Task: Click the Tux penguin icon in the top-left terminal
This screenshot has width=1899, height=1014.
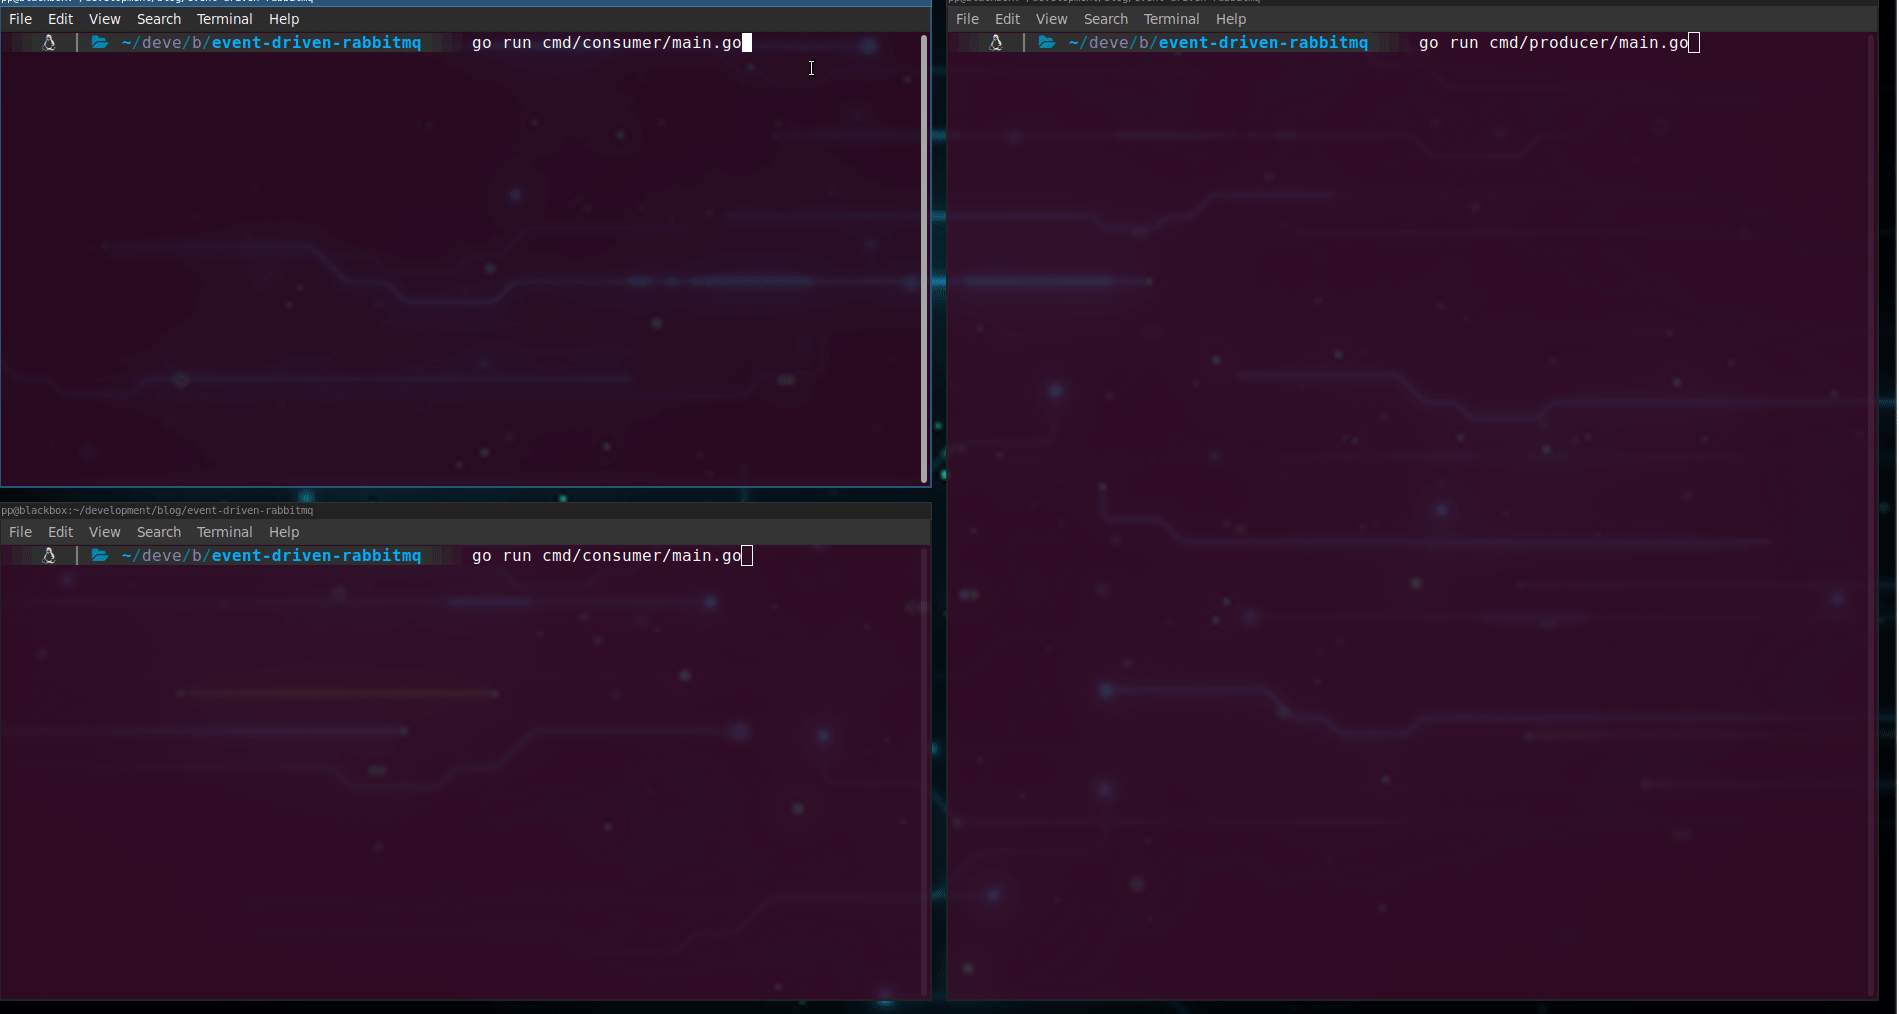Action: tap(48, 43)
